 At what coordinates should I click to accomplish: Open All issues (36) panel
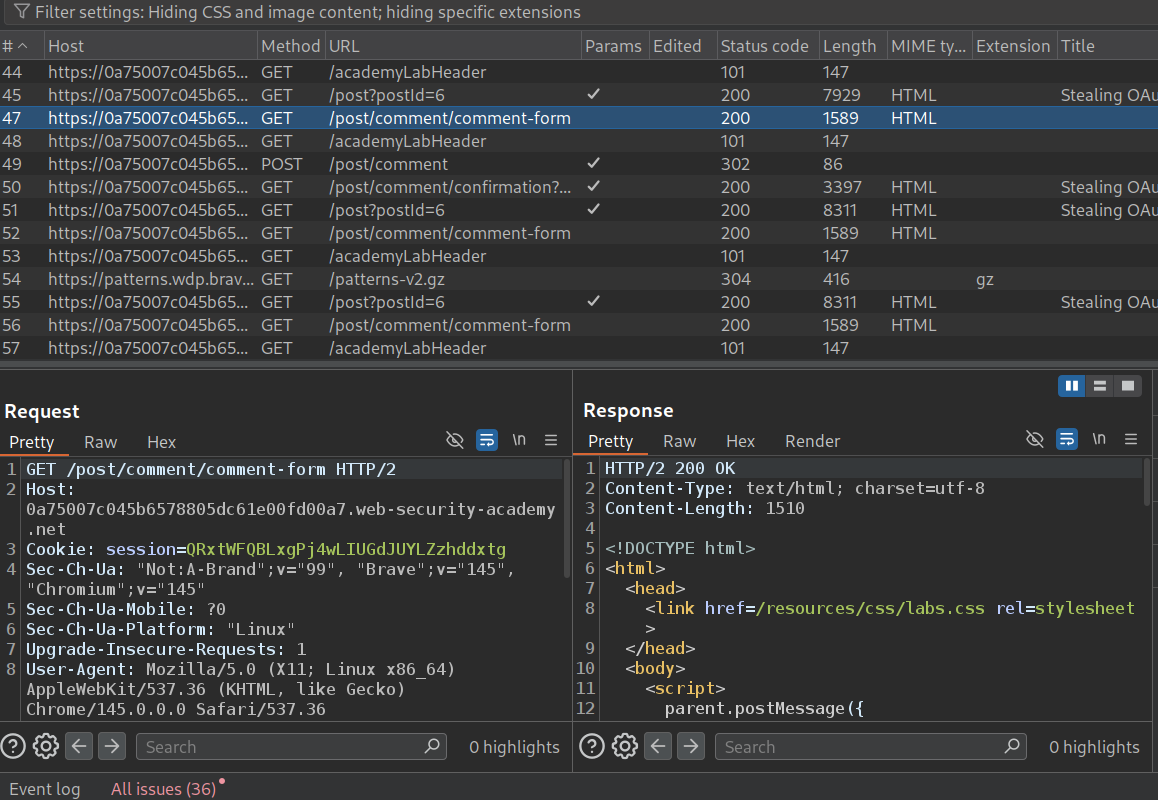click(x=163, y=789)
